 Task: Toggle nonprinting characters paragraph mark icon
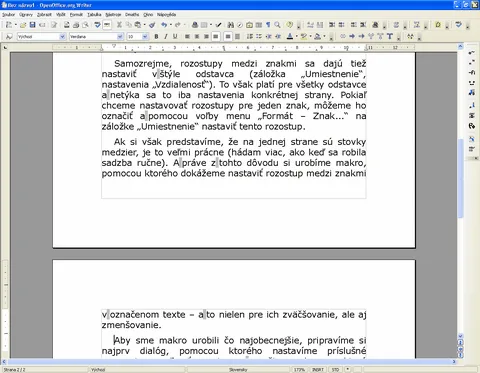coord(268,25)
